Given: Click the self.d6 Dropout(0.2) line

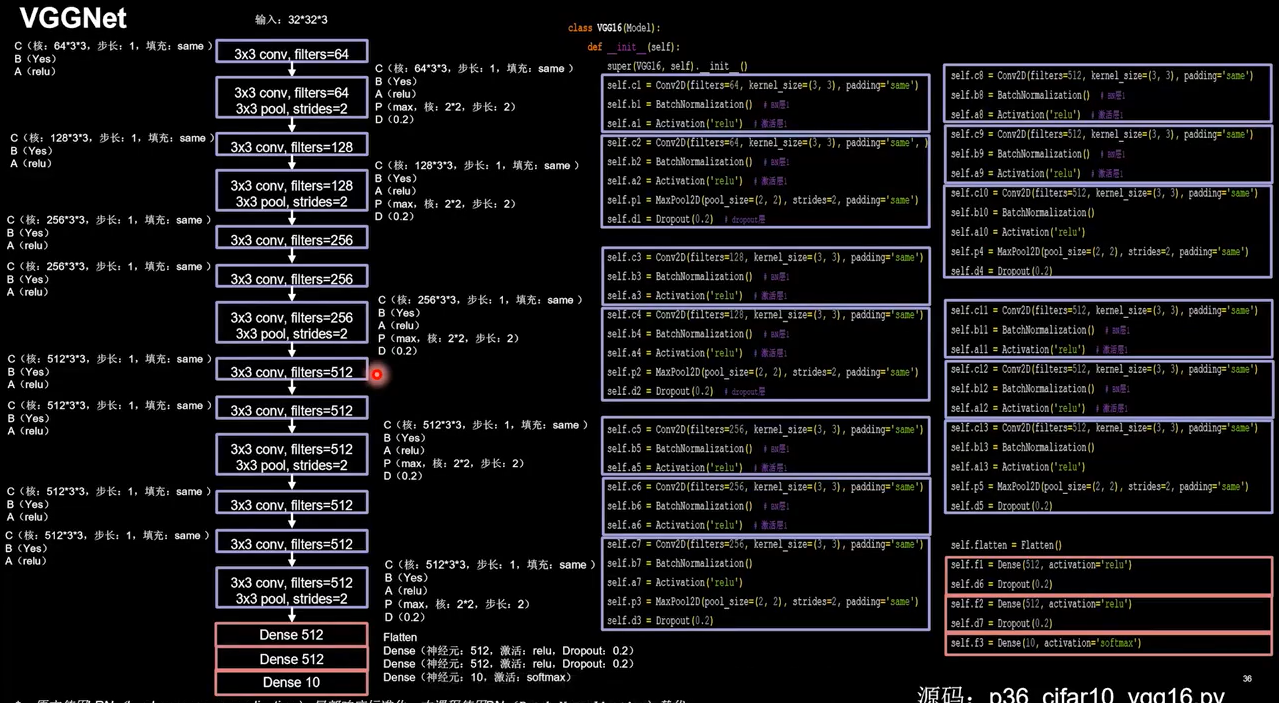Looking at the screenshot, I should pos(1004,585).
